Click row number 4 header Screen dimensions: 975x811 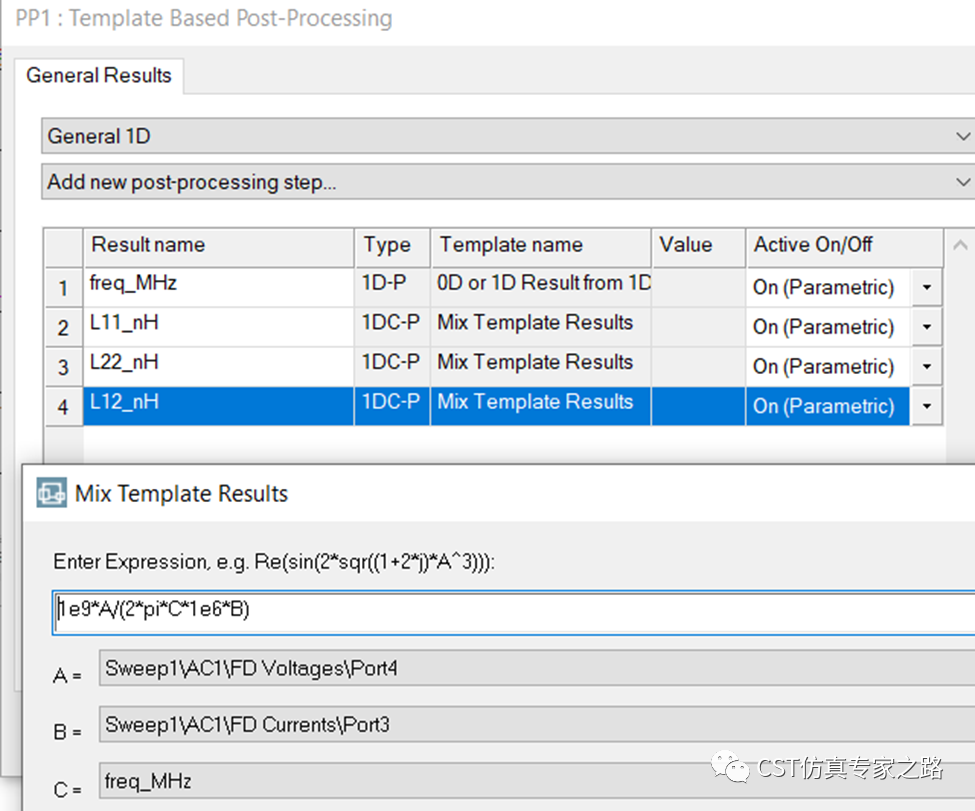pyautogui.click(x=63, y=407)
